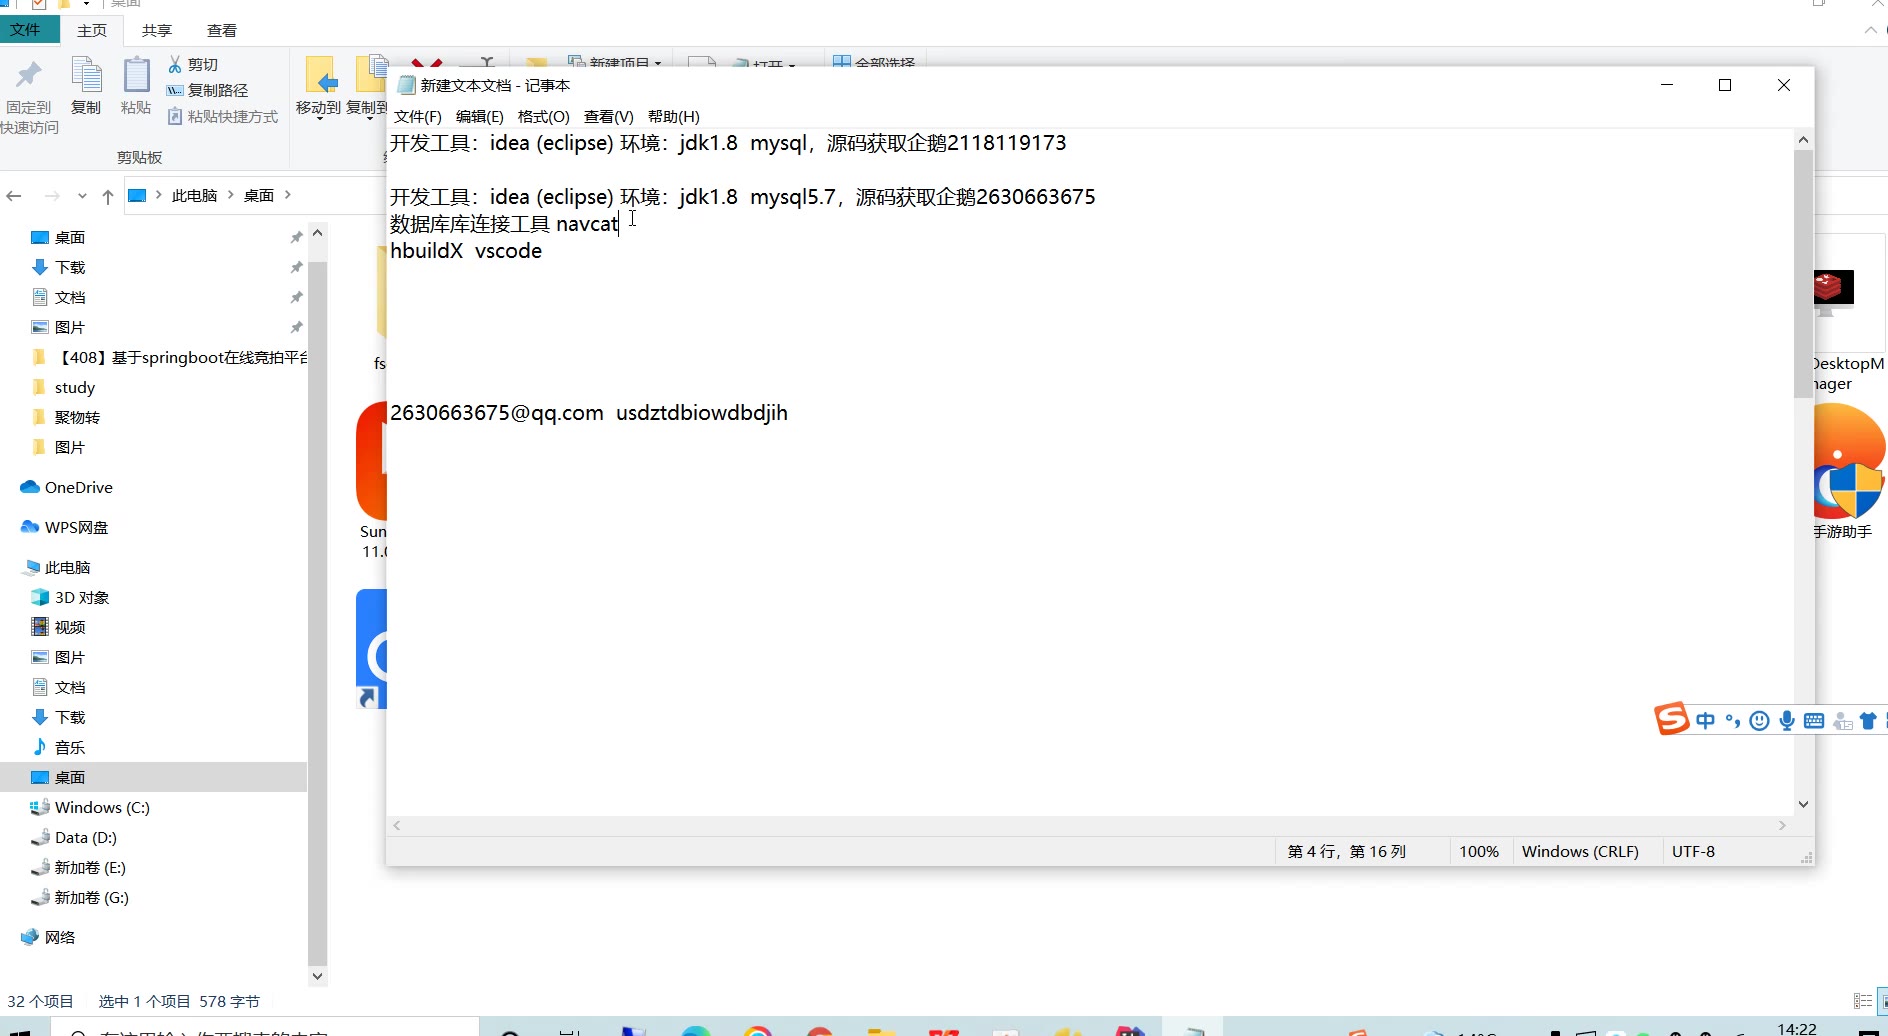The width and height of the screenshot is (1888, 1036).
Task: Expand chevron after 此电脑 in breadcrumb
Action: coord(231,195)
